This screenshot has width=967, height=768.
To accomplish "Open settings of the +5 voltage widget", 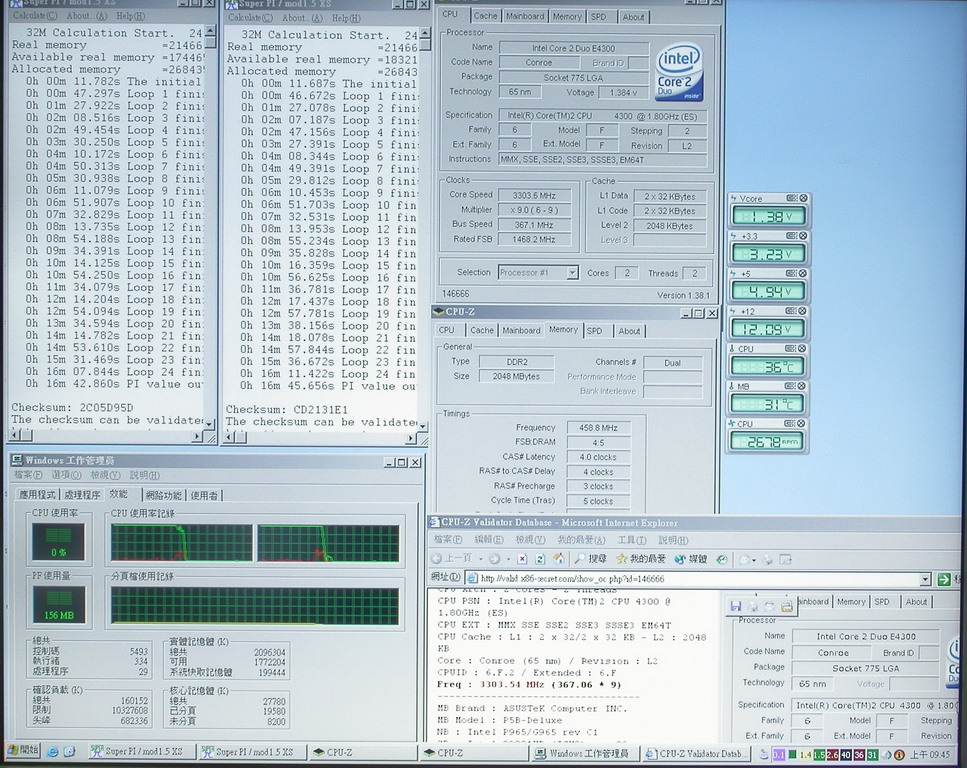I will tap(792, 273).
